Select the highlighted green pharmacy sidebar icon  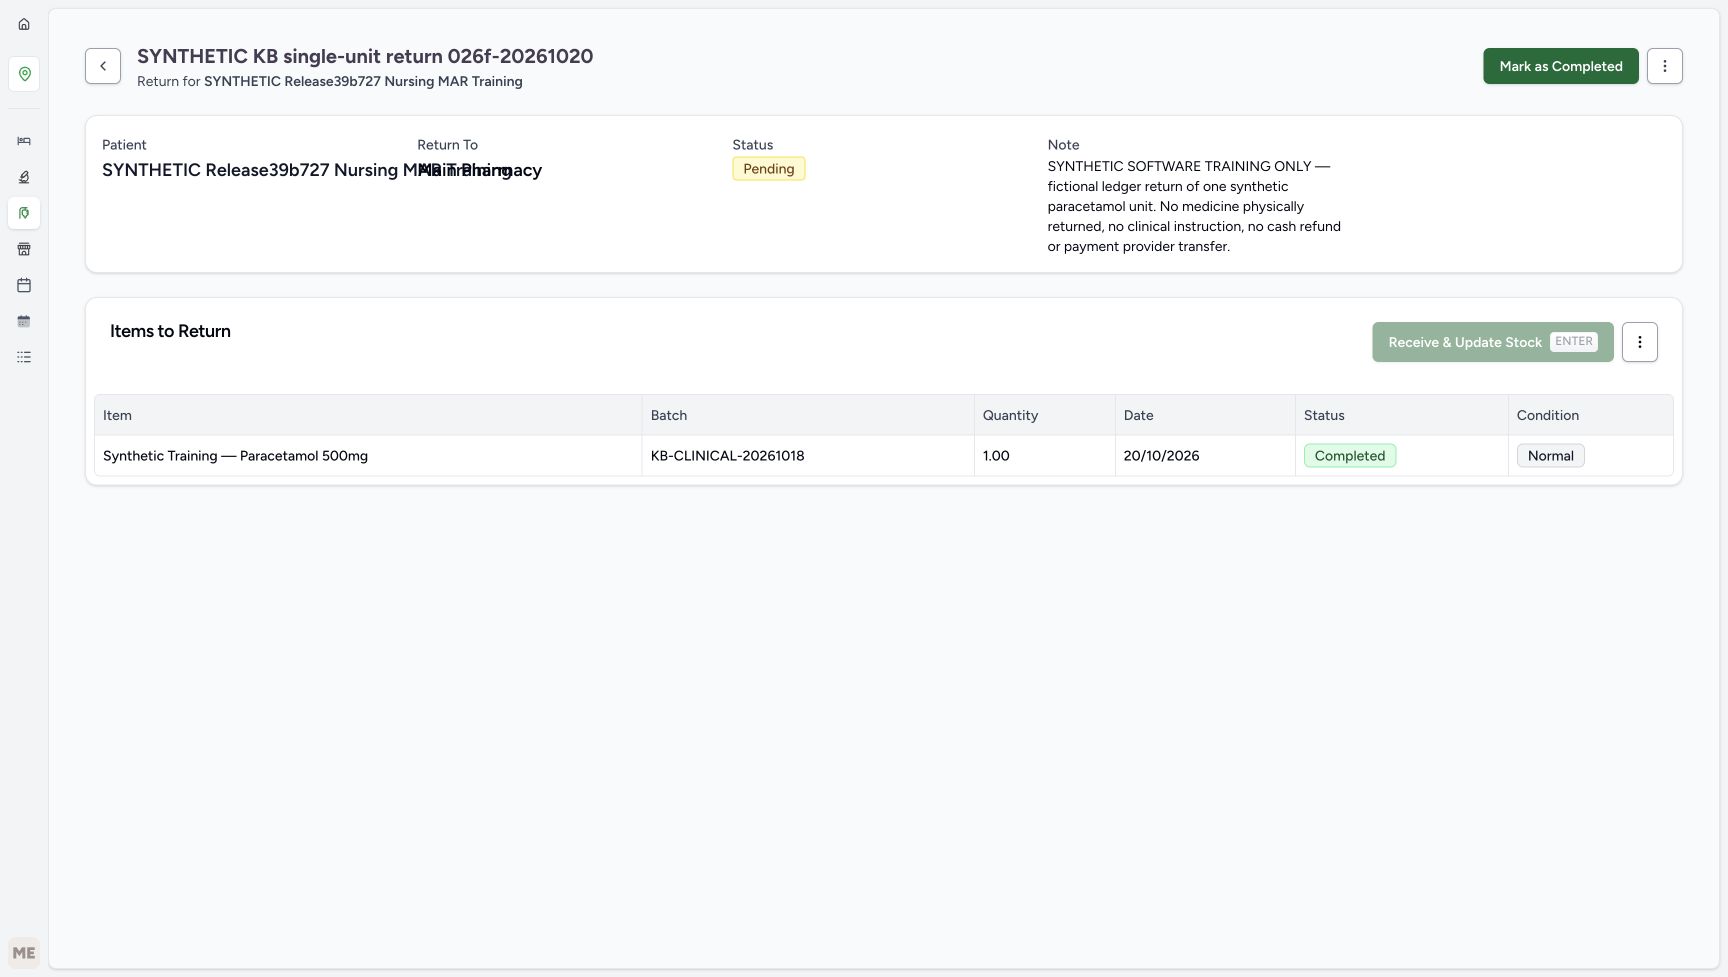24,213
